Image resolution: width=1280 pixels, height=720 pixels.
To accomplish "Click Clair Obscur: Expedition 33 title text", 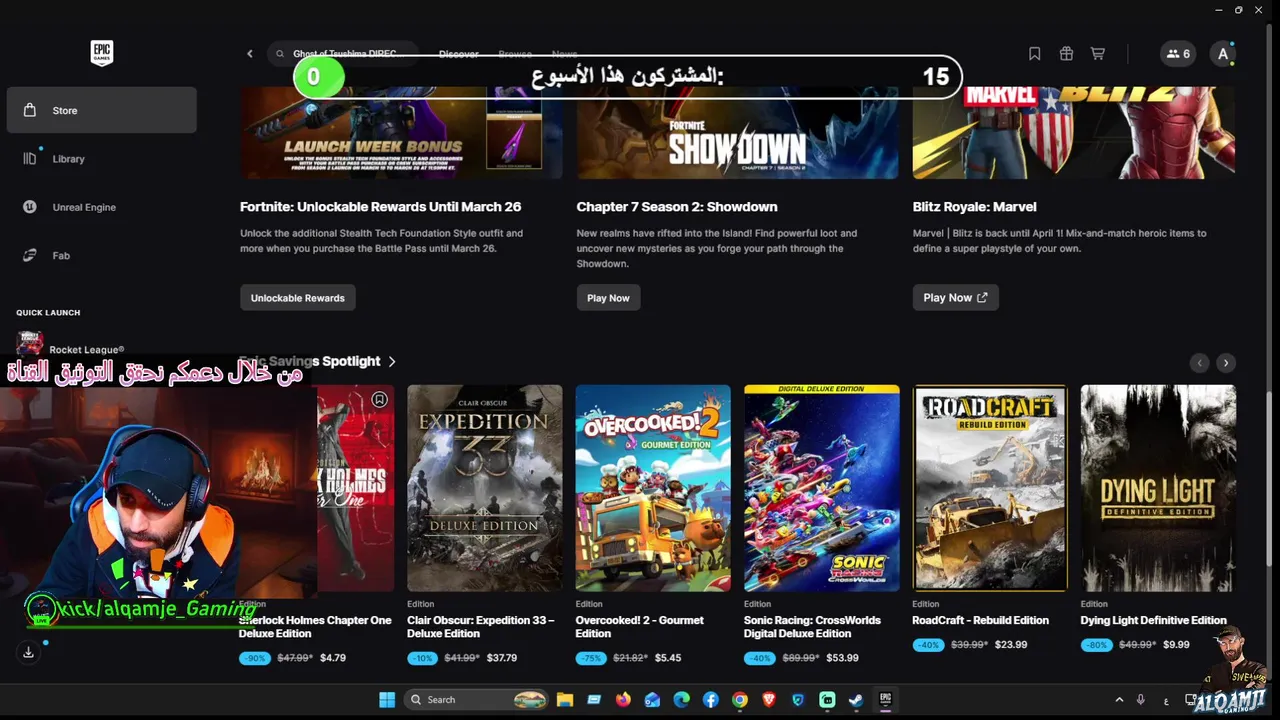I will [481, 627].
